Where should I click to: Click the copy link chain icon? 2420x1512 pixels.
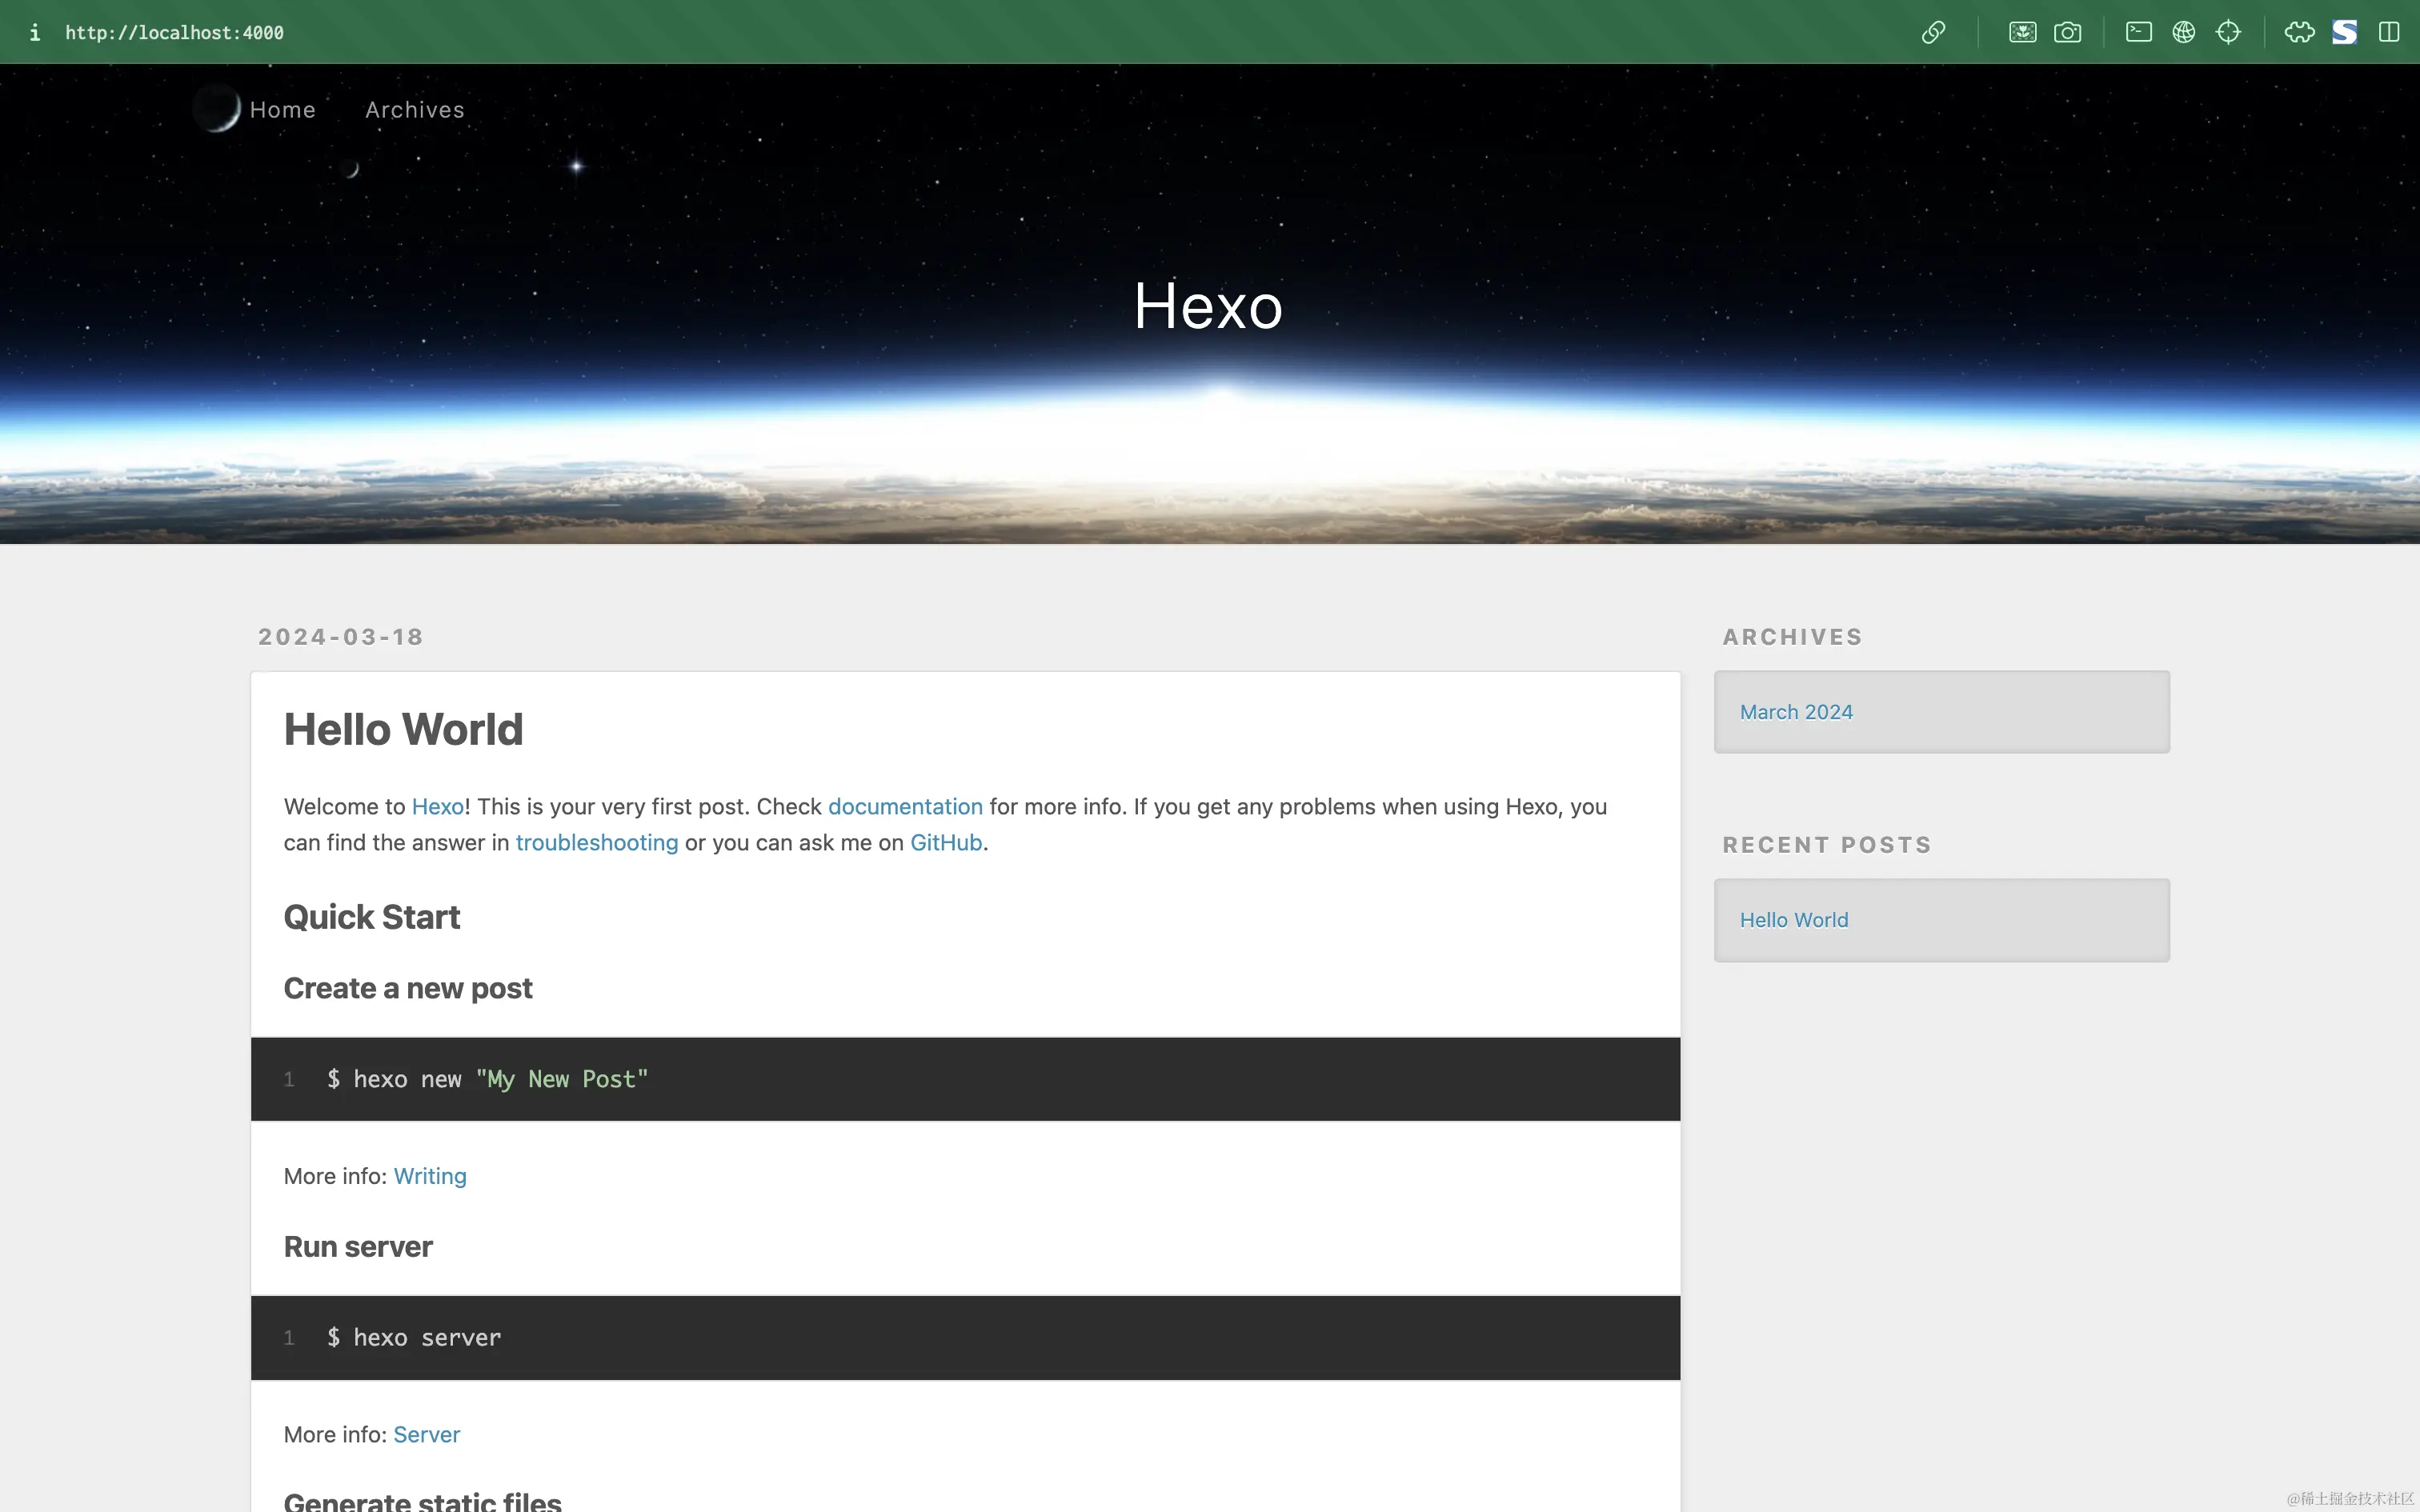(1933, 32)
